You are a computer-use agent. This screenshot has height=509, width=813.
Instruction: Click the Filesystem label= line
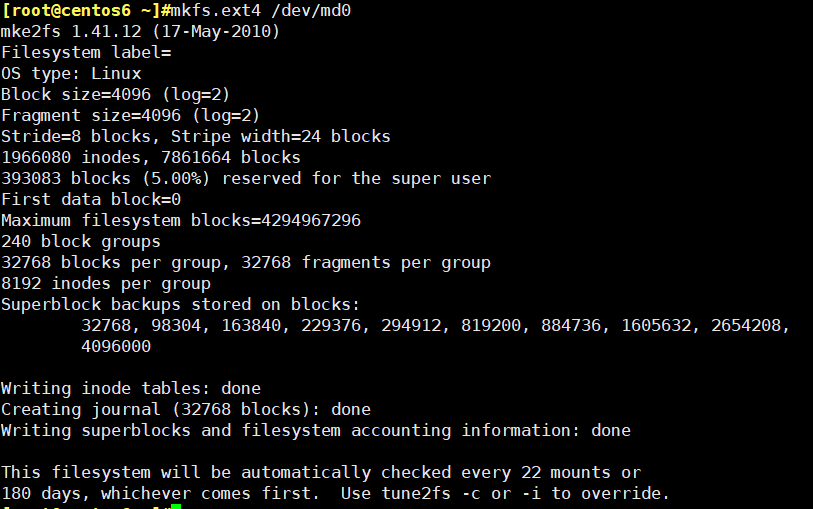[86, 52]
